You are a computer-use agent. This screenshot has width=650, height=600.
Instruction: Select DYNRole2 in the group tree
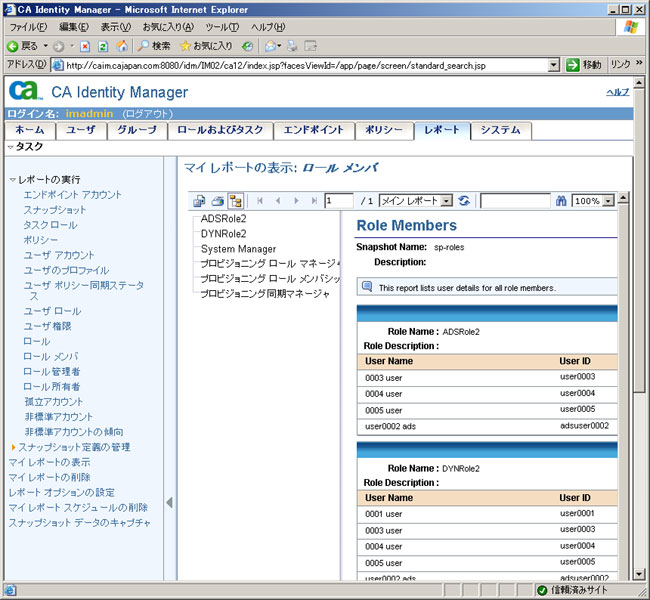point(223,234)
